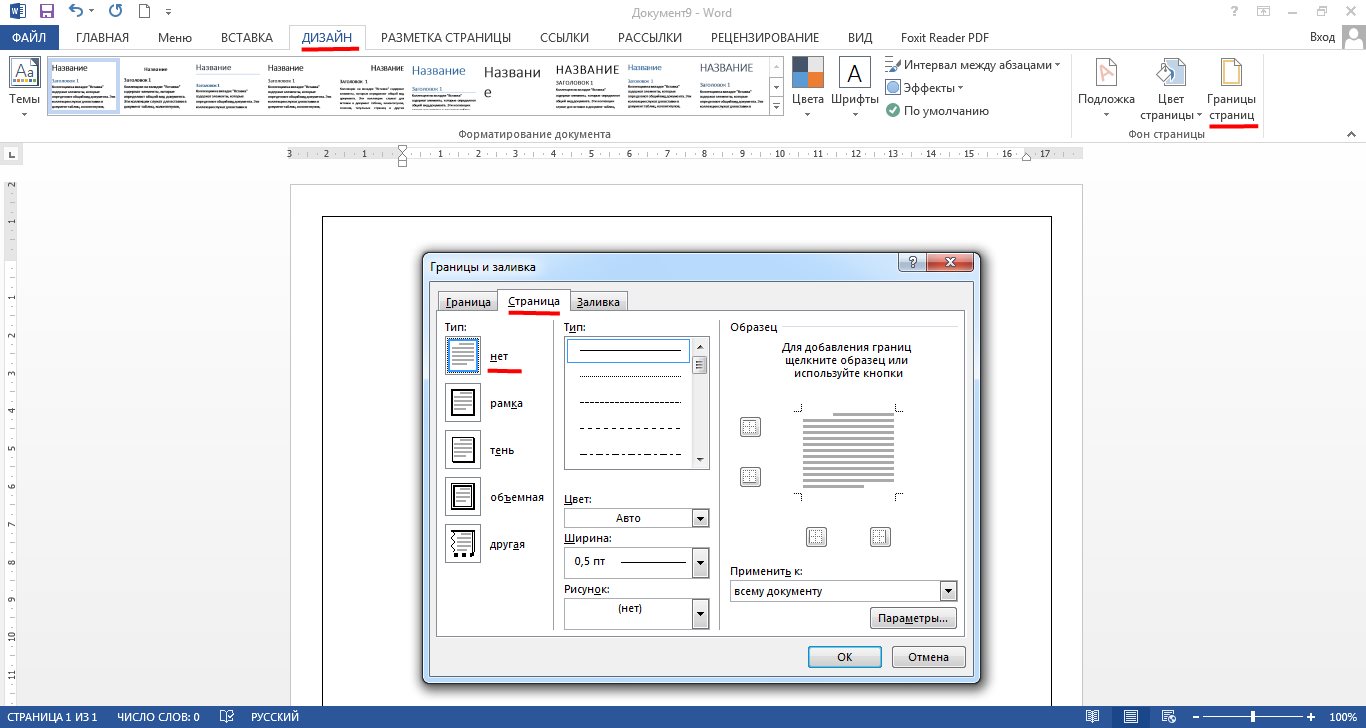Switch to the 'Заливка' tab

[x=598, y=302]
